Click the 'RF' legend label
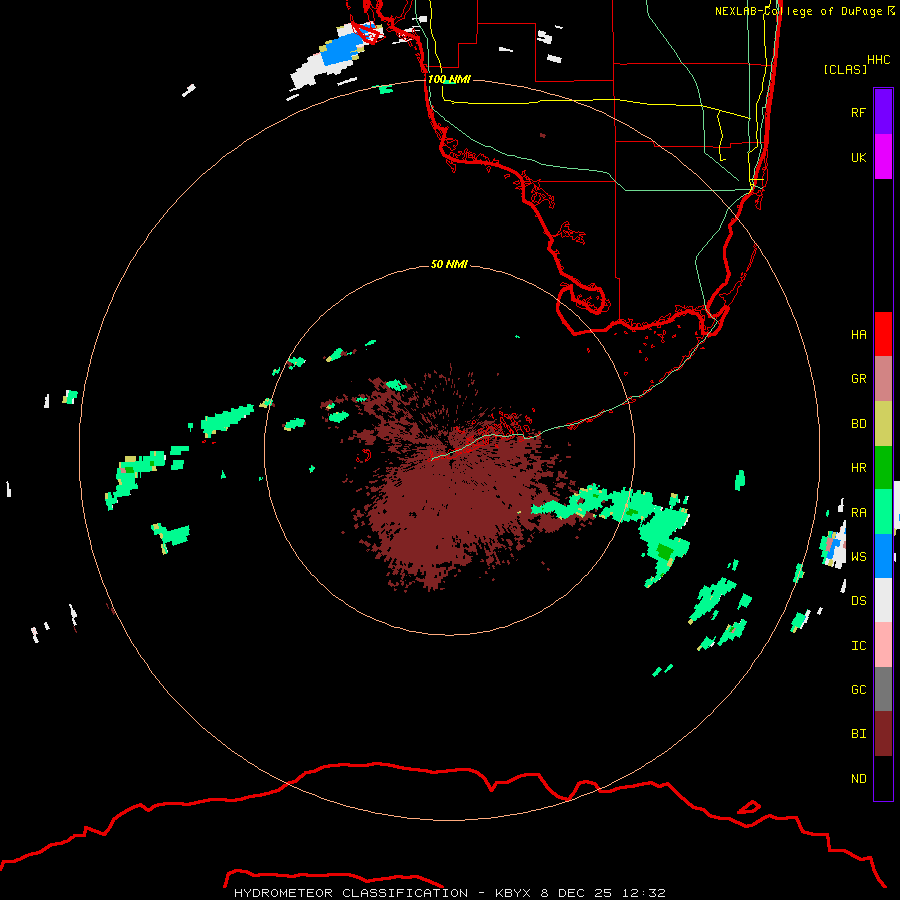The width and height of the screenshot is (900, 900). 858,112
